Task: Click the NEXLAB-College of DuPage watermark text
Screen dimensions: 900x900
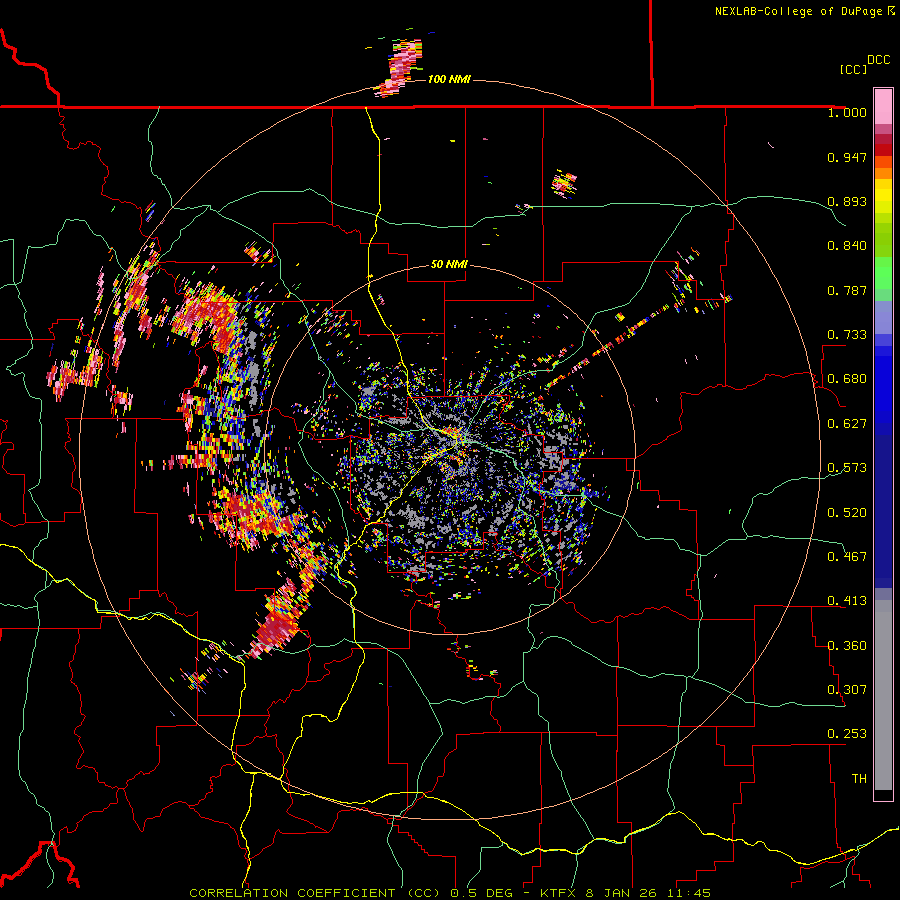Action: coord(804,11)
